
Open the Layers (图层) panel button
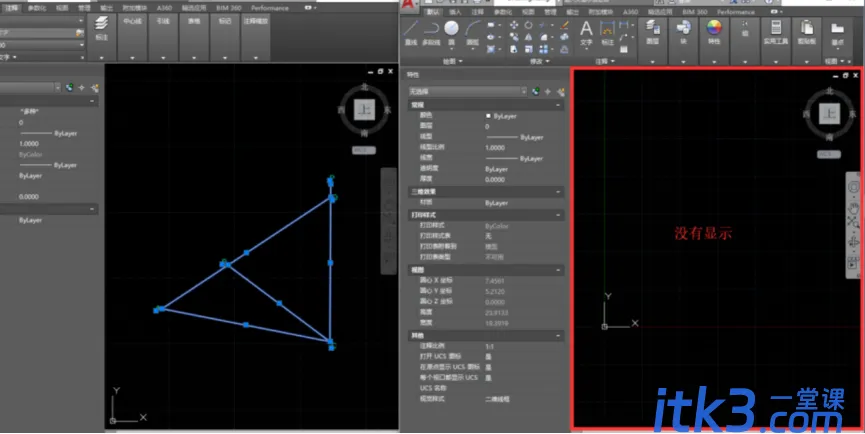click(653, 33)
